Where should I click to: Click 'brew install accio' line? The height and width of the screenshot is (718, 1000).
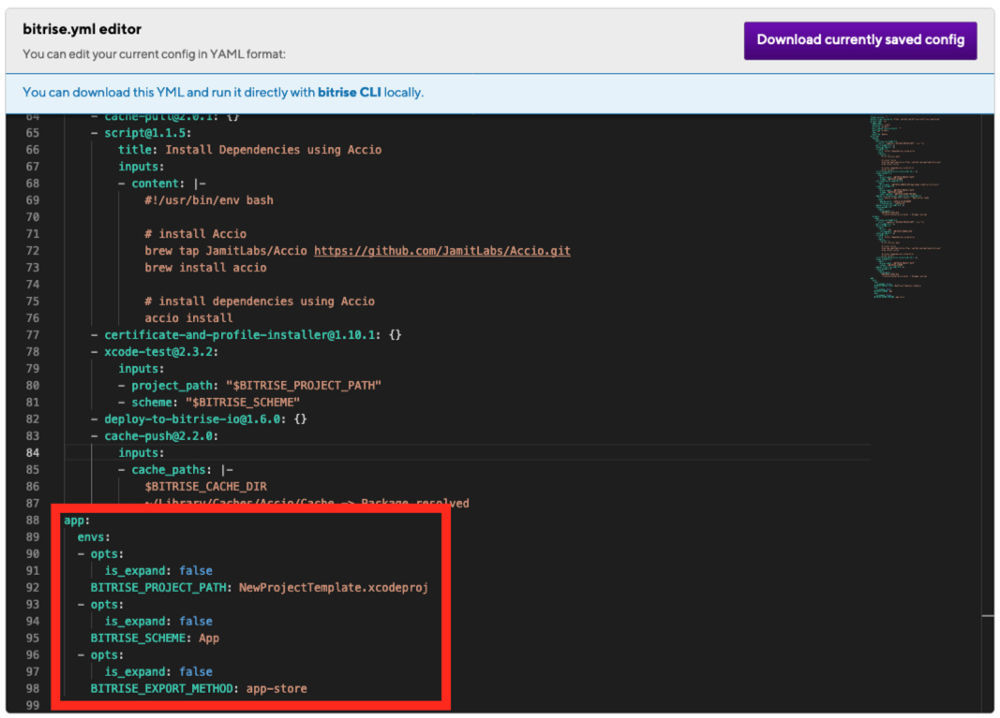point(205,268)
